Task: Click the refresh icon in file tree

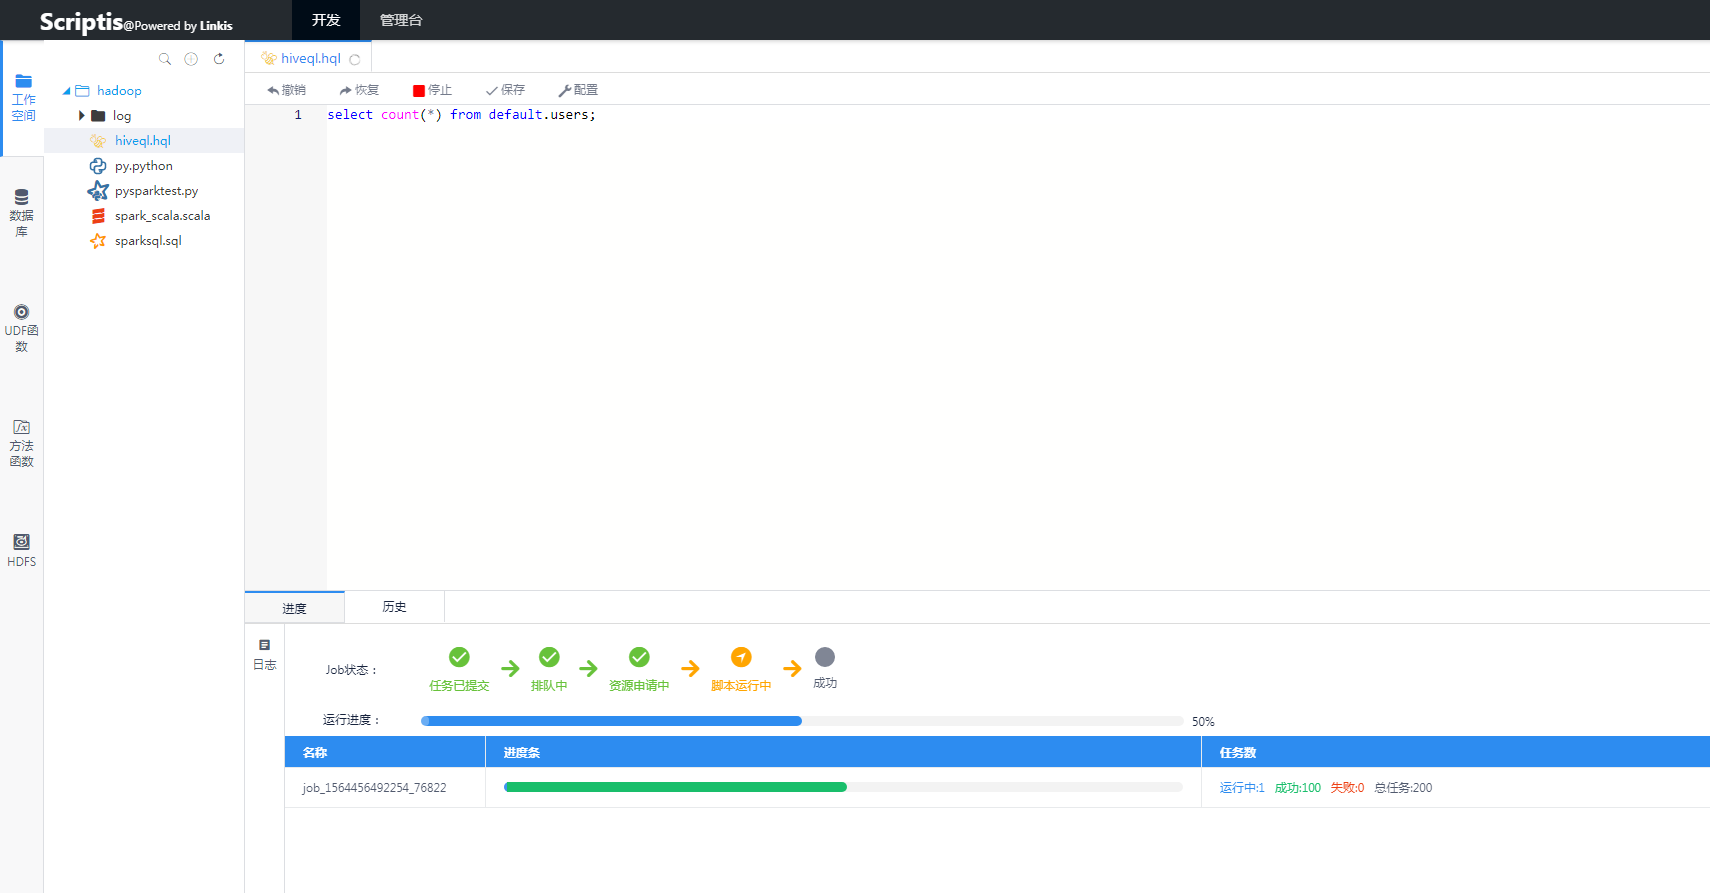Action: click(x=219, y=59)
